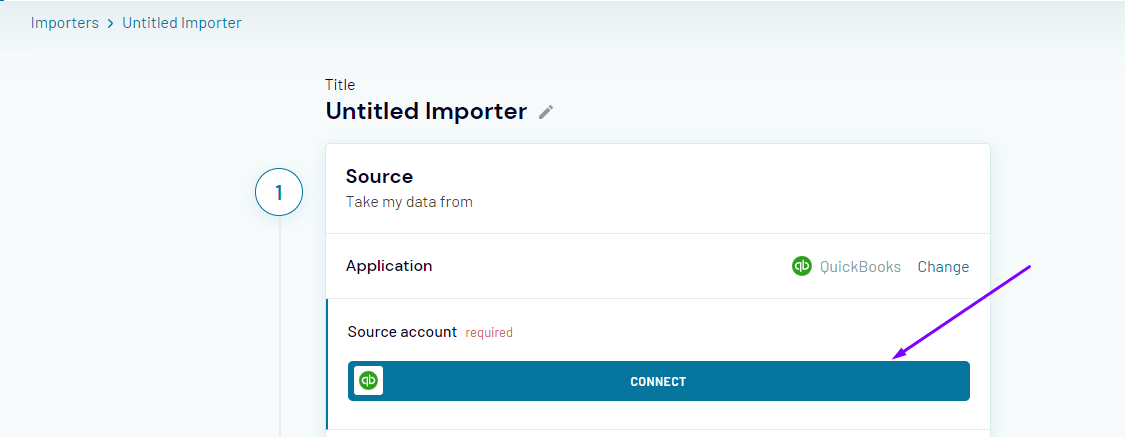Viewport: 1125px width, 437px height.
Task: Click the Source account label
Action: point(402,332)
